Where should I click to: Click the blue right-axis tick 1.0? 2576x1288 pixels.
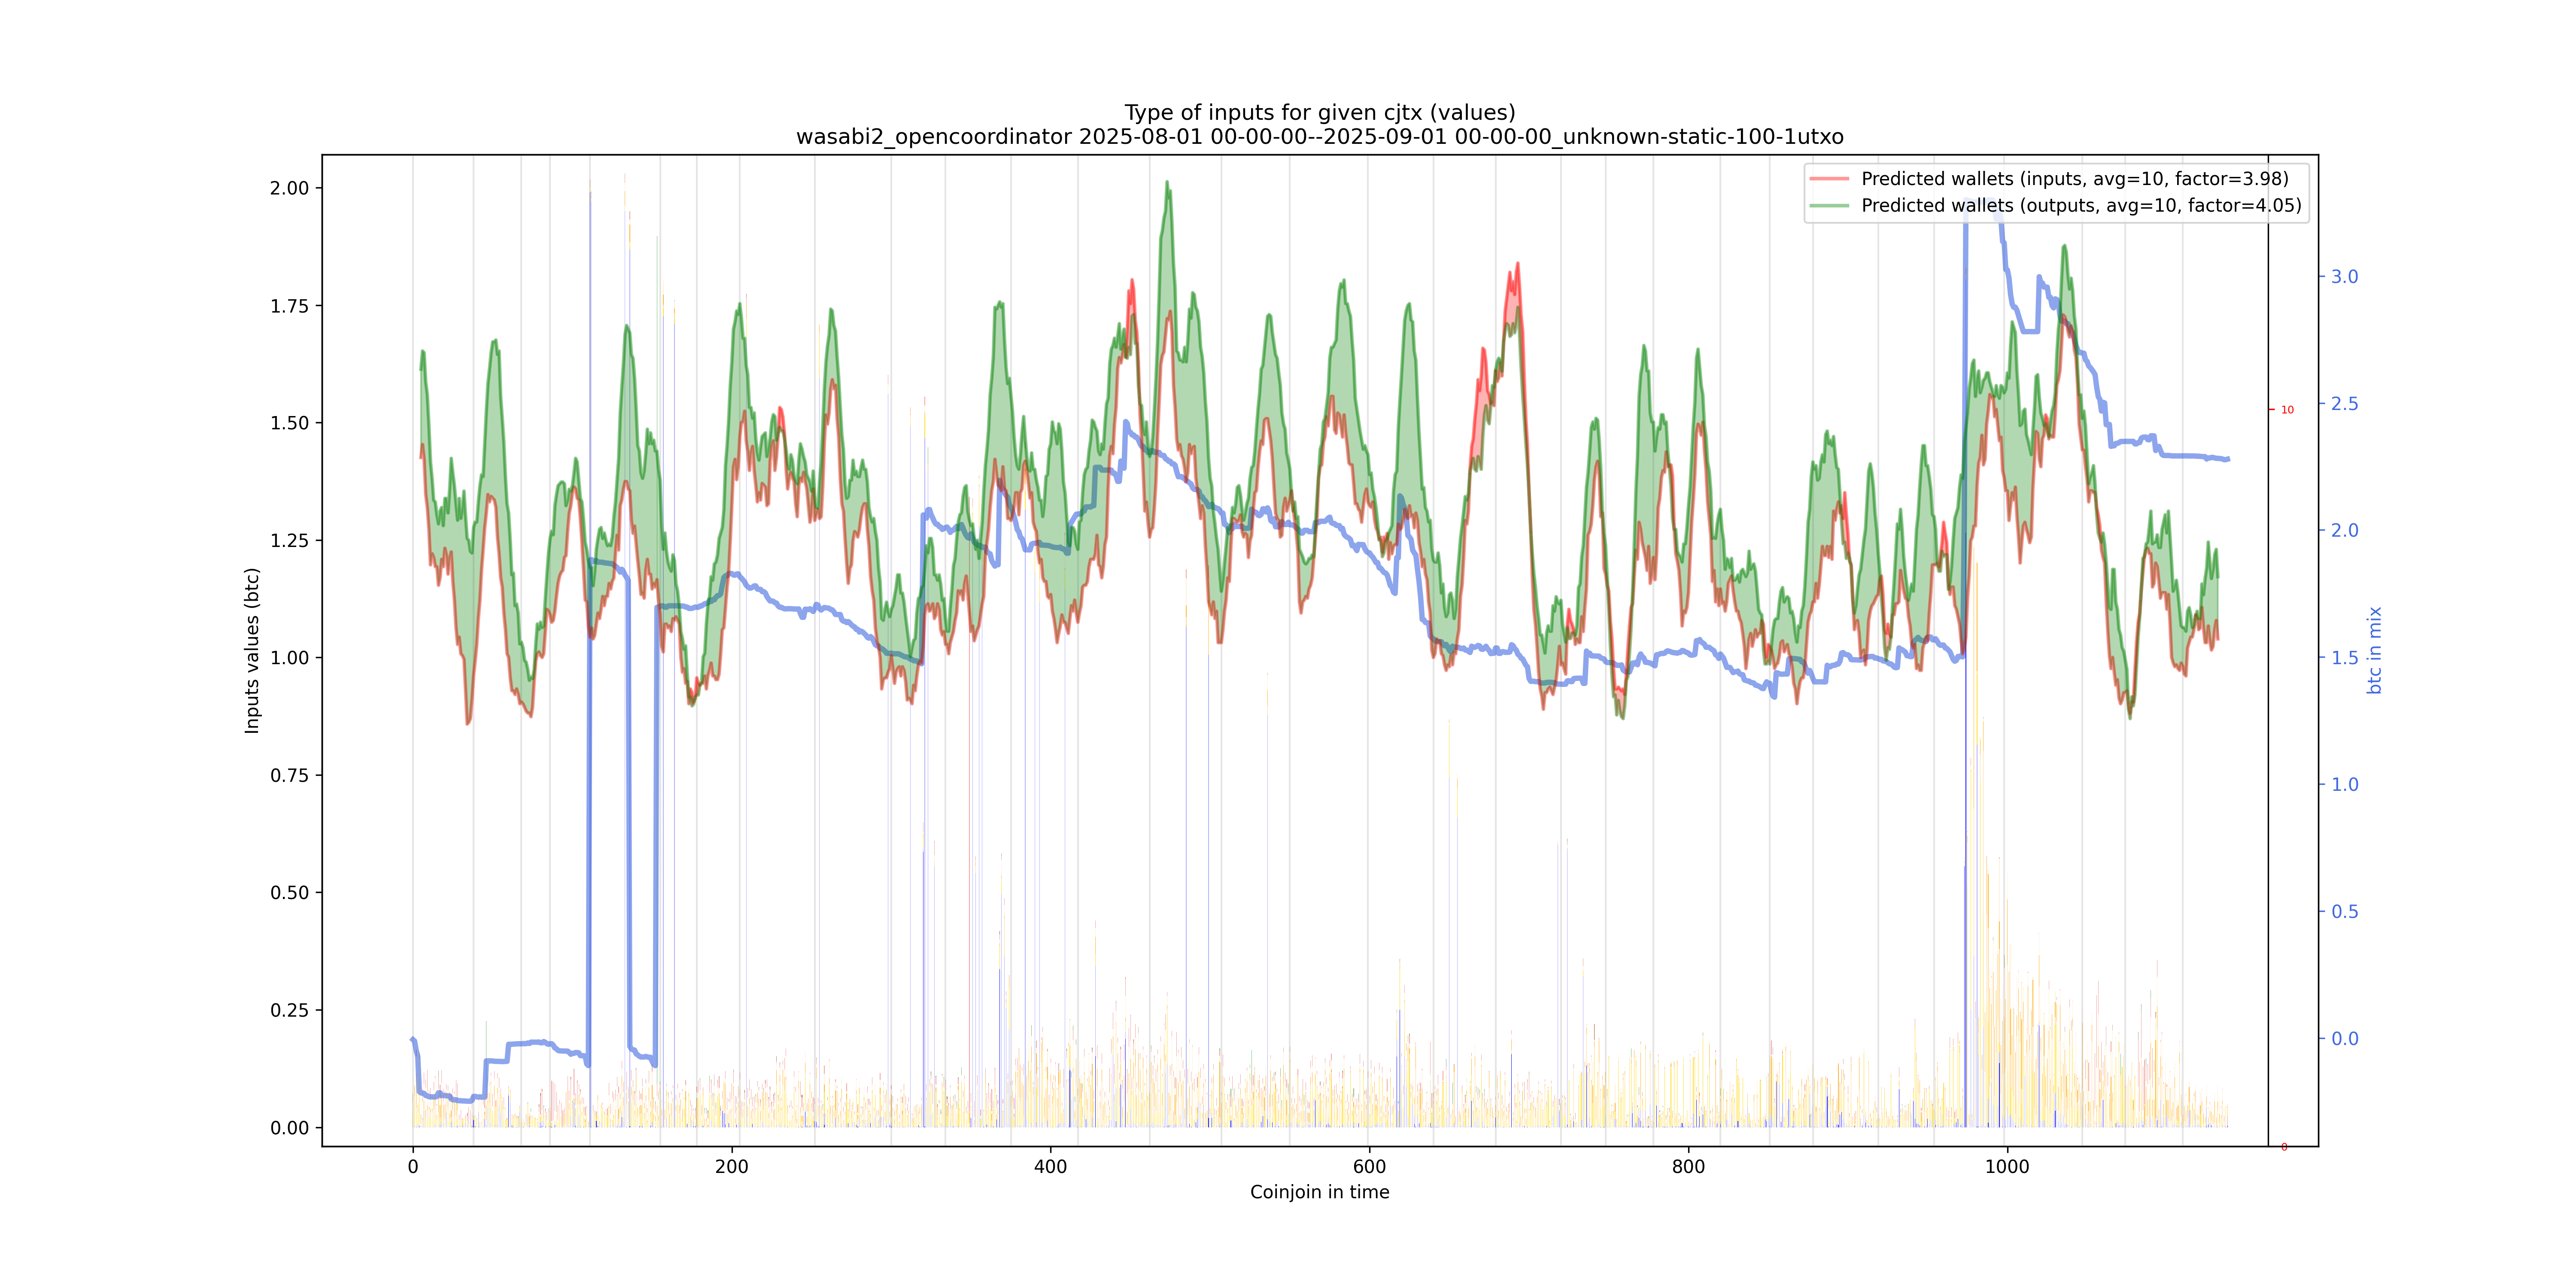(2344, 785)
